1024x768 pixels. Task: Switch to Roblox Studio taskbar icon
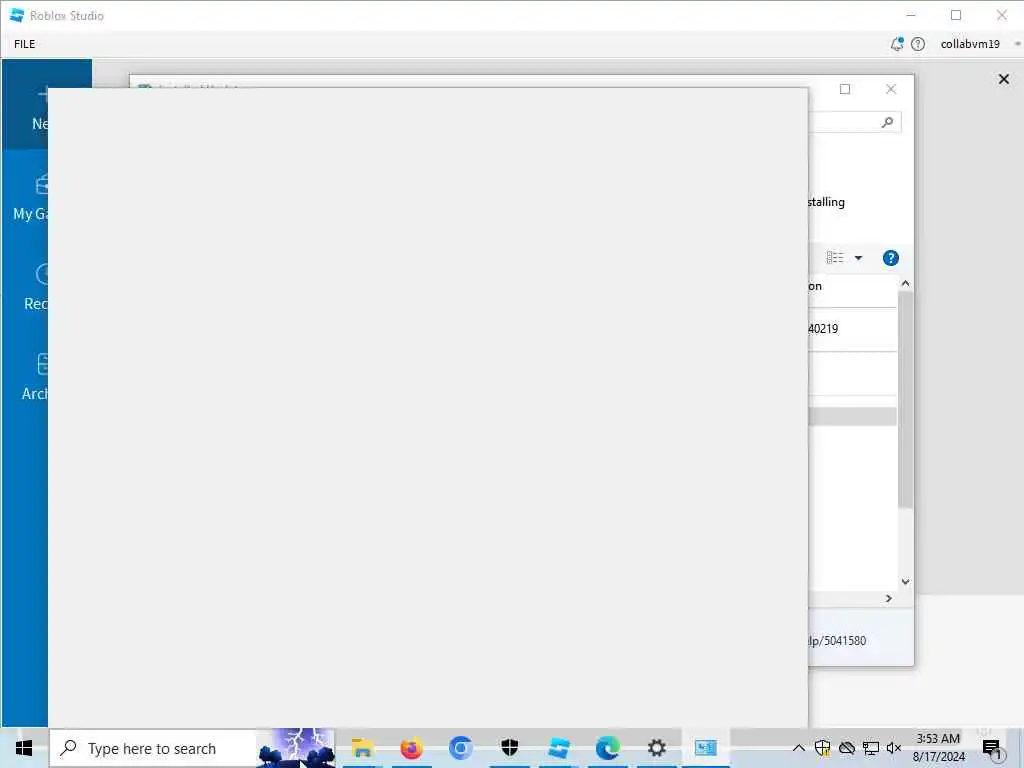click(x=558, y=748)
